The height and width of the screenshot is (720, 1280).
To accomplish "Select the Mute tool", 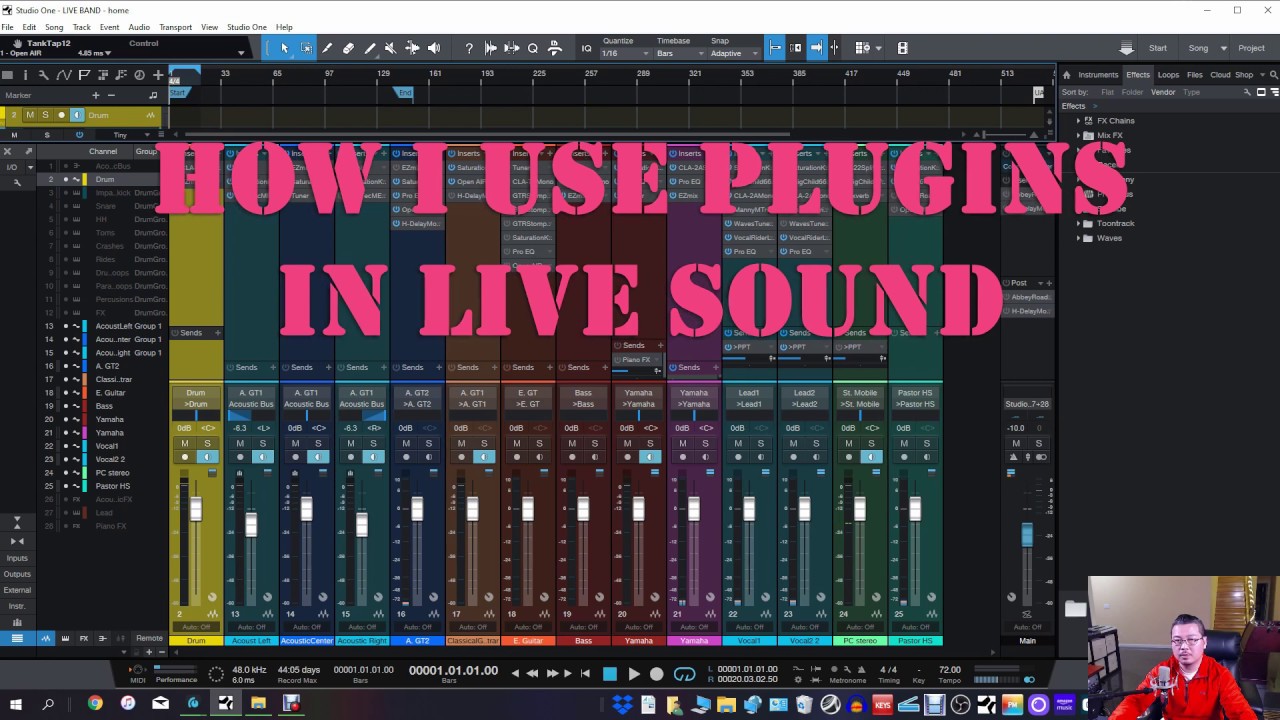I will pyautogui.click(x=391, y=48).
